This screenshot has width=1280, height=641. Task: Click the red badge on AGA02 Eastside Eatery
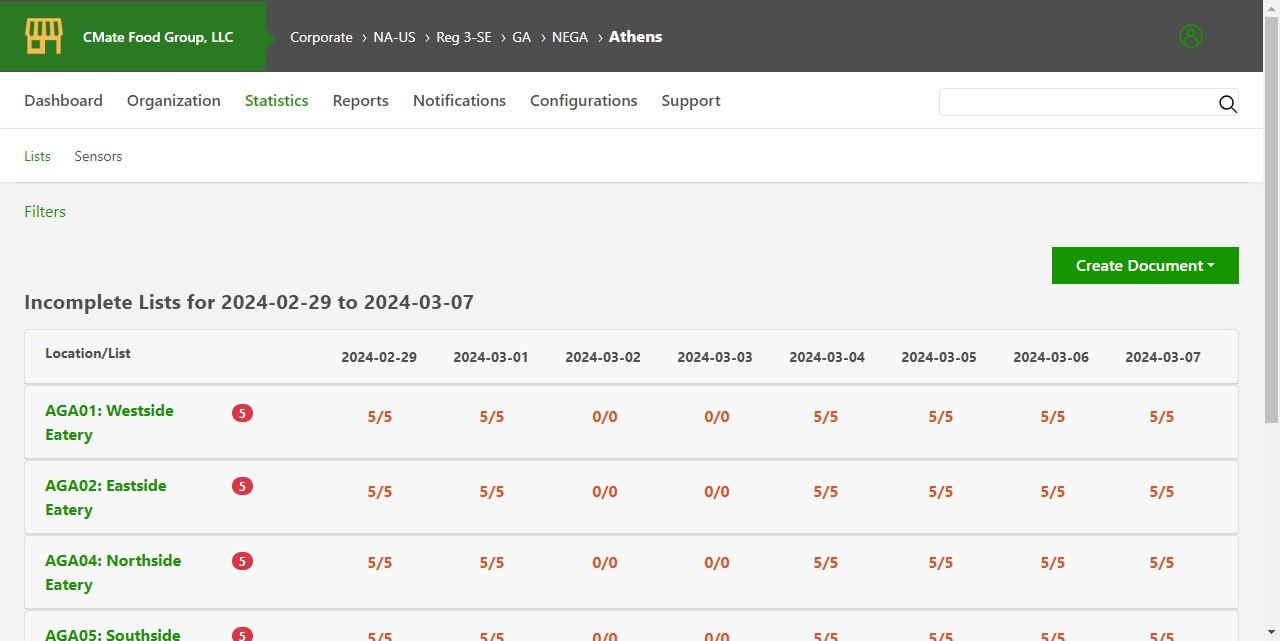pyautogui.click(x=242, y=486)
